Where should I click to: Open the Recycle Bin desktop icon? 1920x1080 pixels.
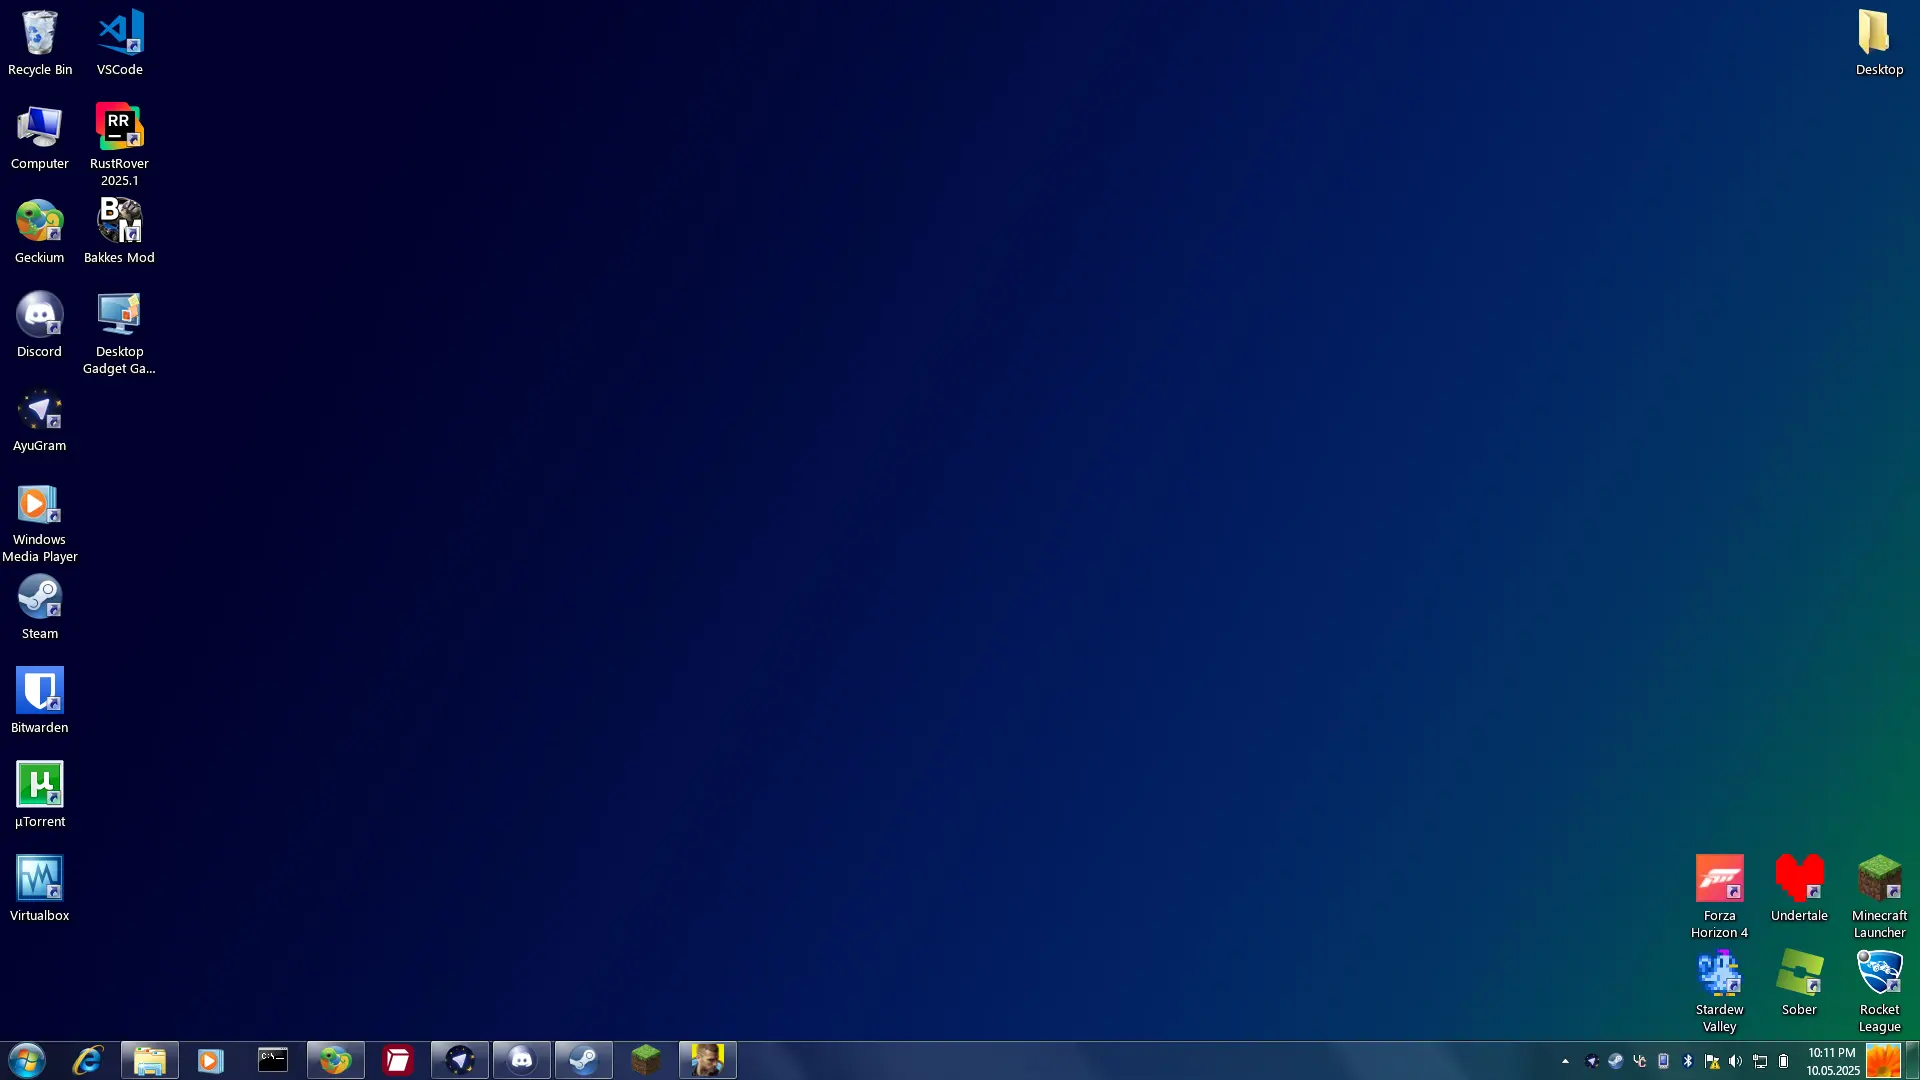pos(40,43)
